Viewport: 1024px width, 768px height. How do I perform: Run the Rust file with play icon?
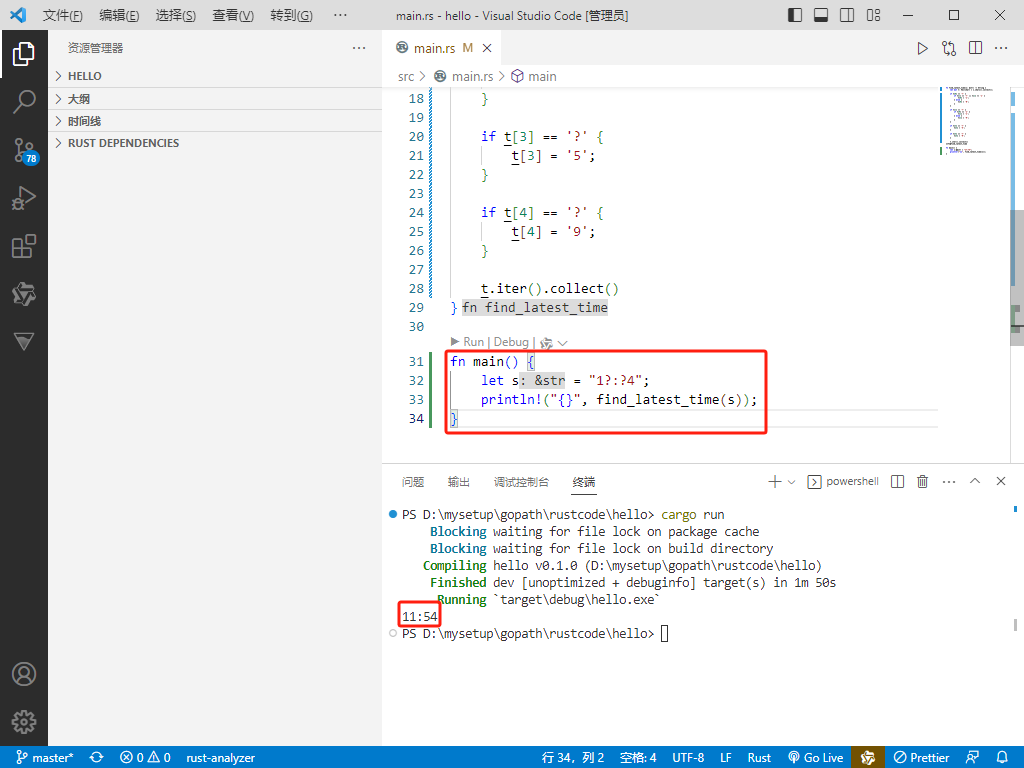[x=922, y=48]
